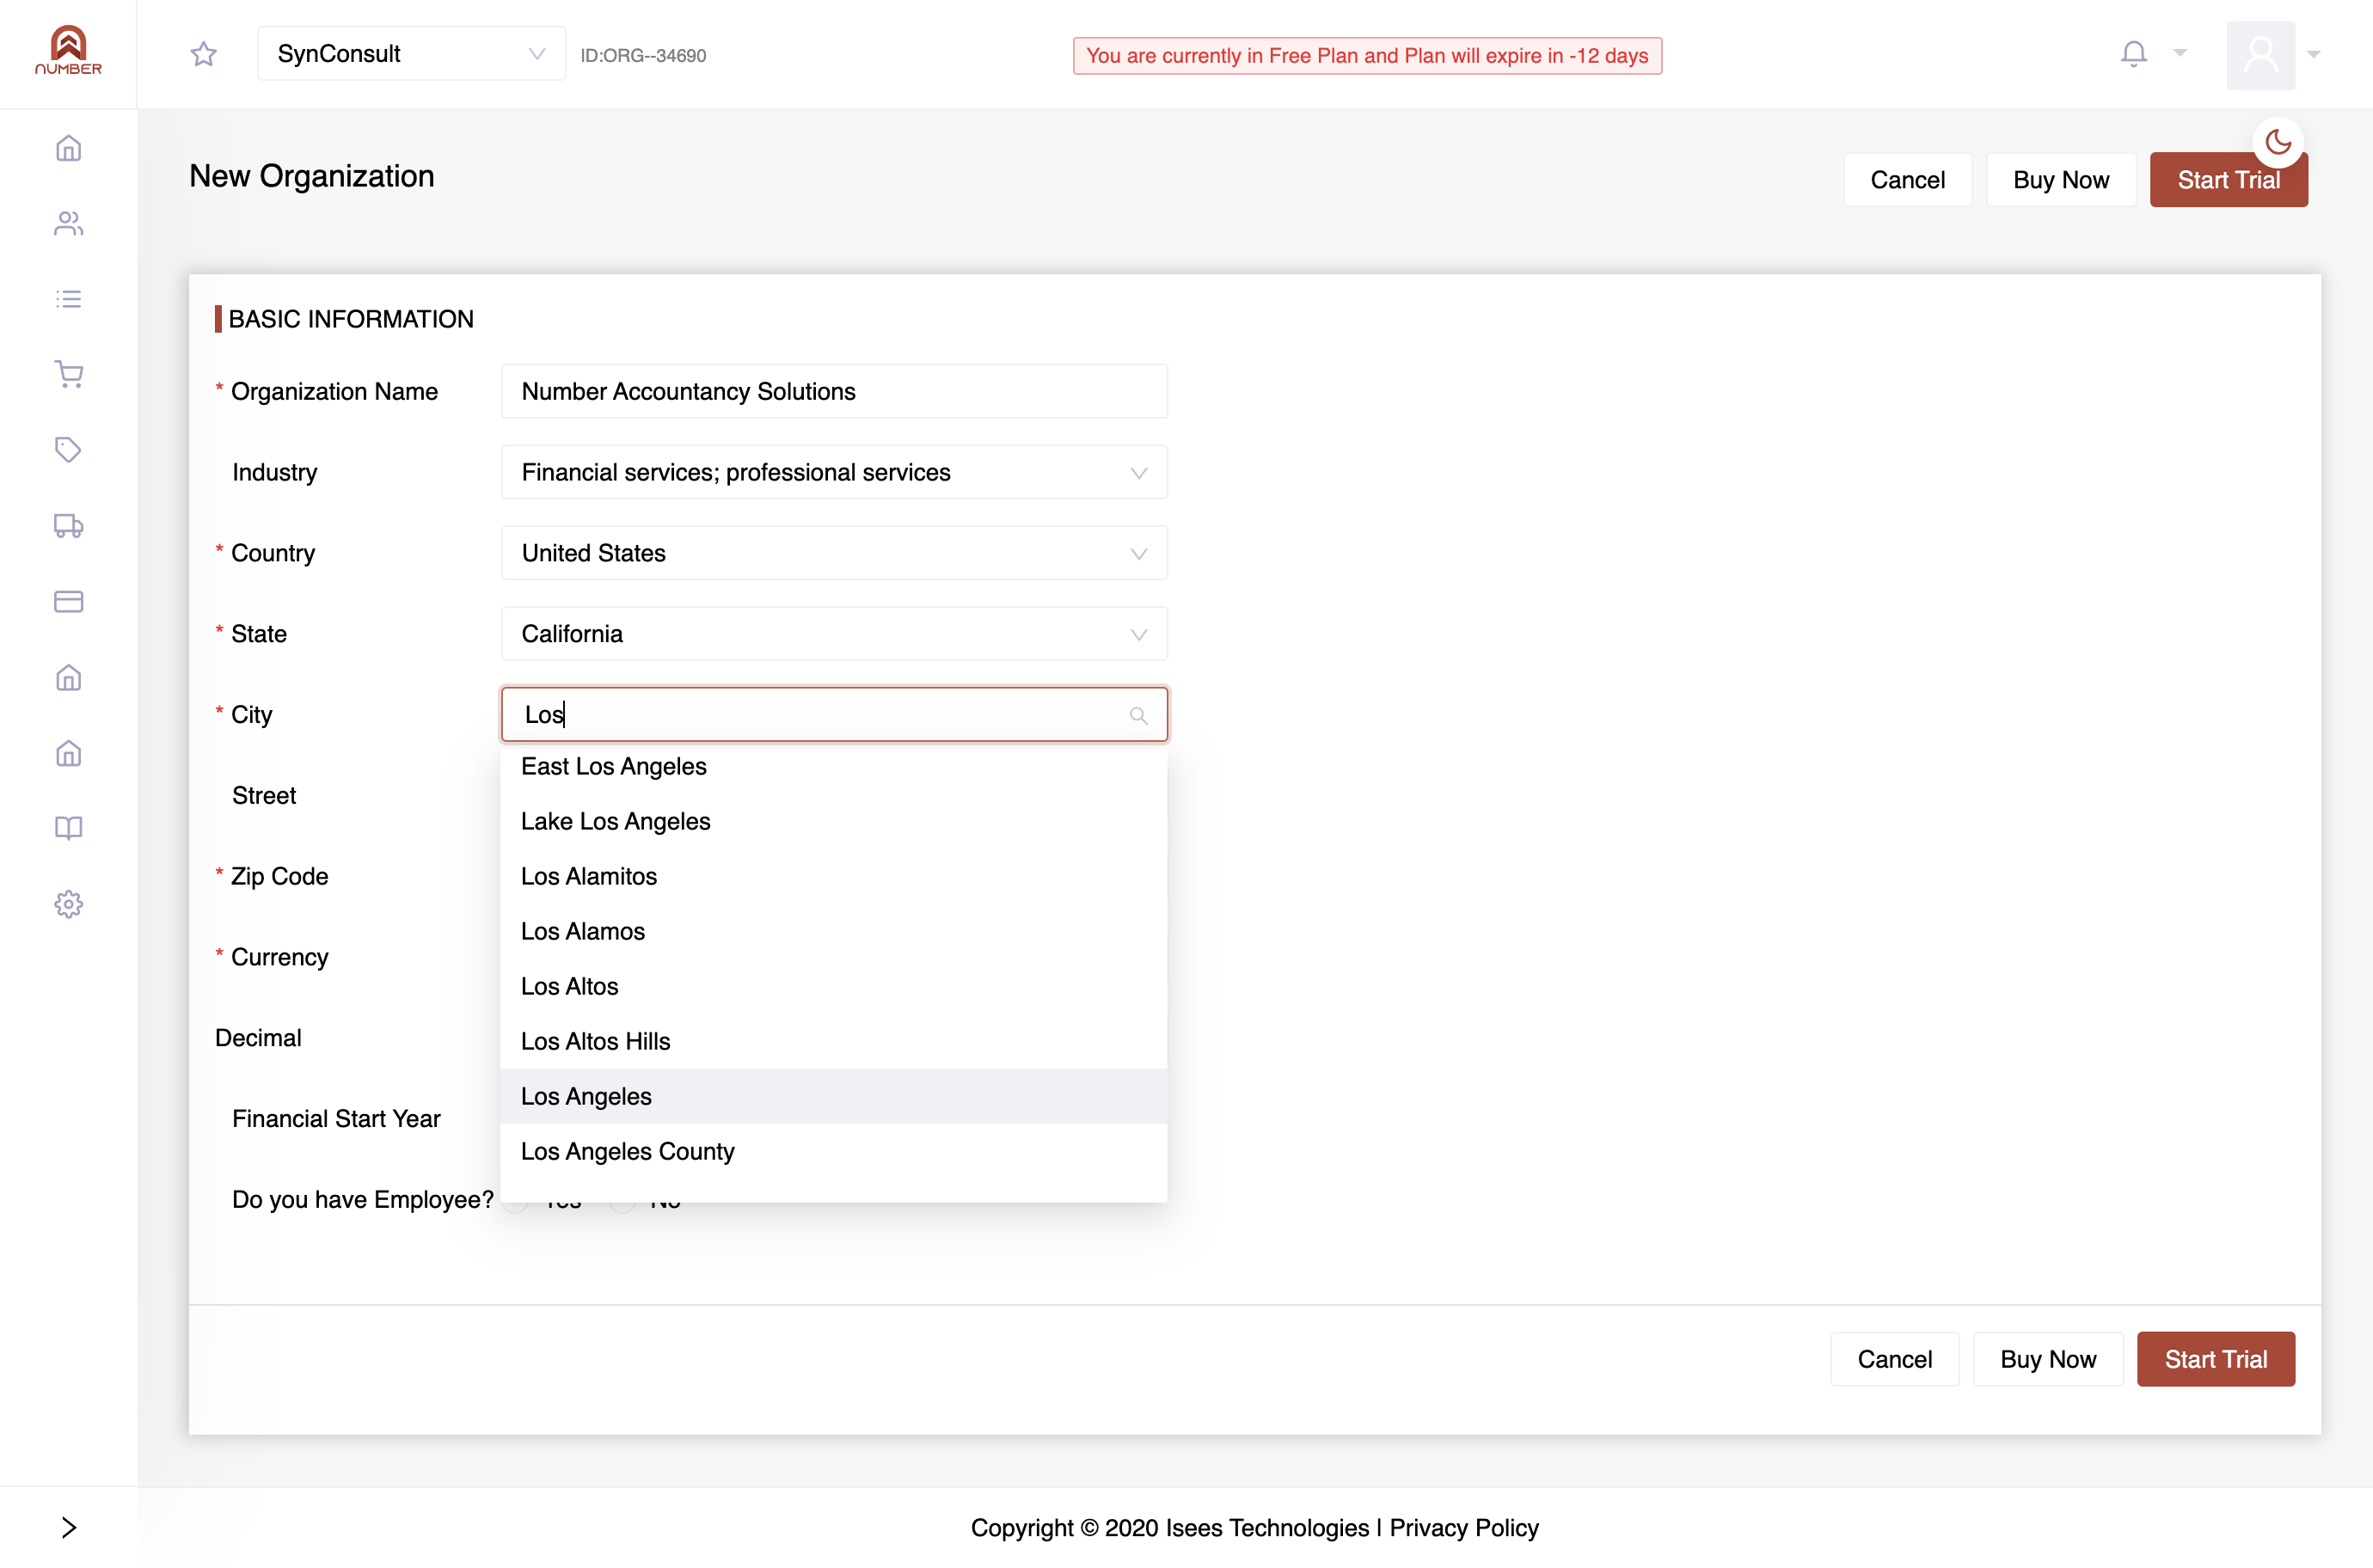Click bottom Cancel button
Image resolution: width=2373 pixels, height=1568 pixels.
1894,1359
